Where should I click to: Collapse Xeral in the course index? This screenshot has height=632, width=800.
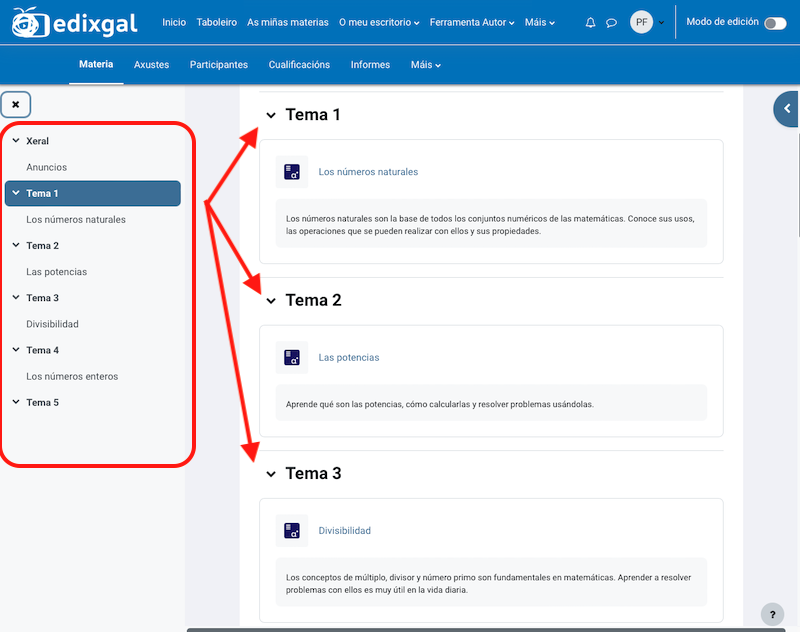click(x=16, y=141)
